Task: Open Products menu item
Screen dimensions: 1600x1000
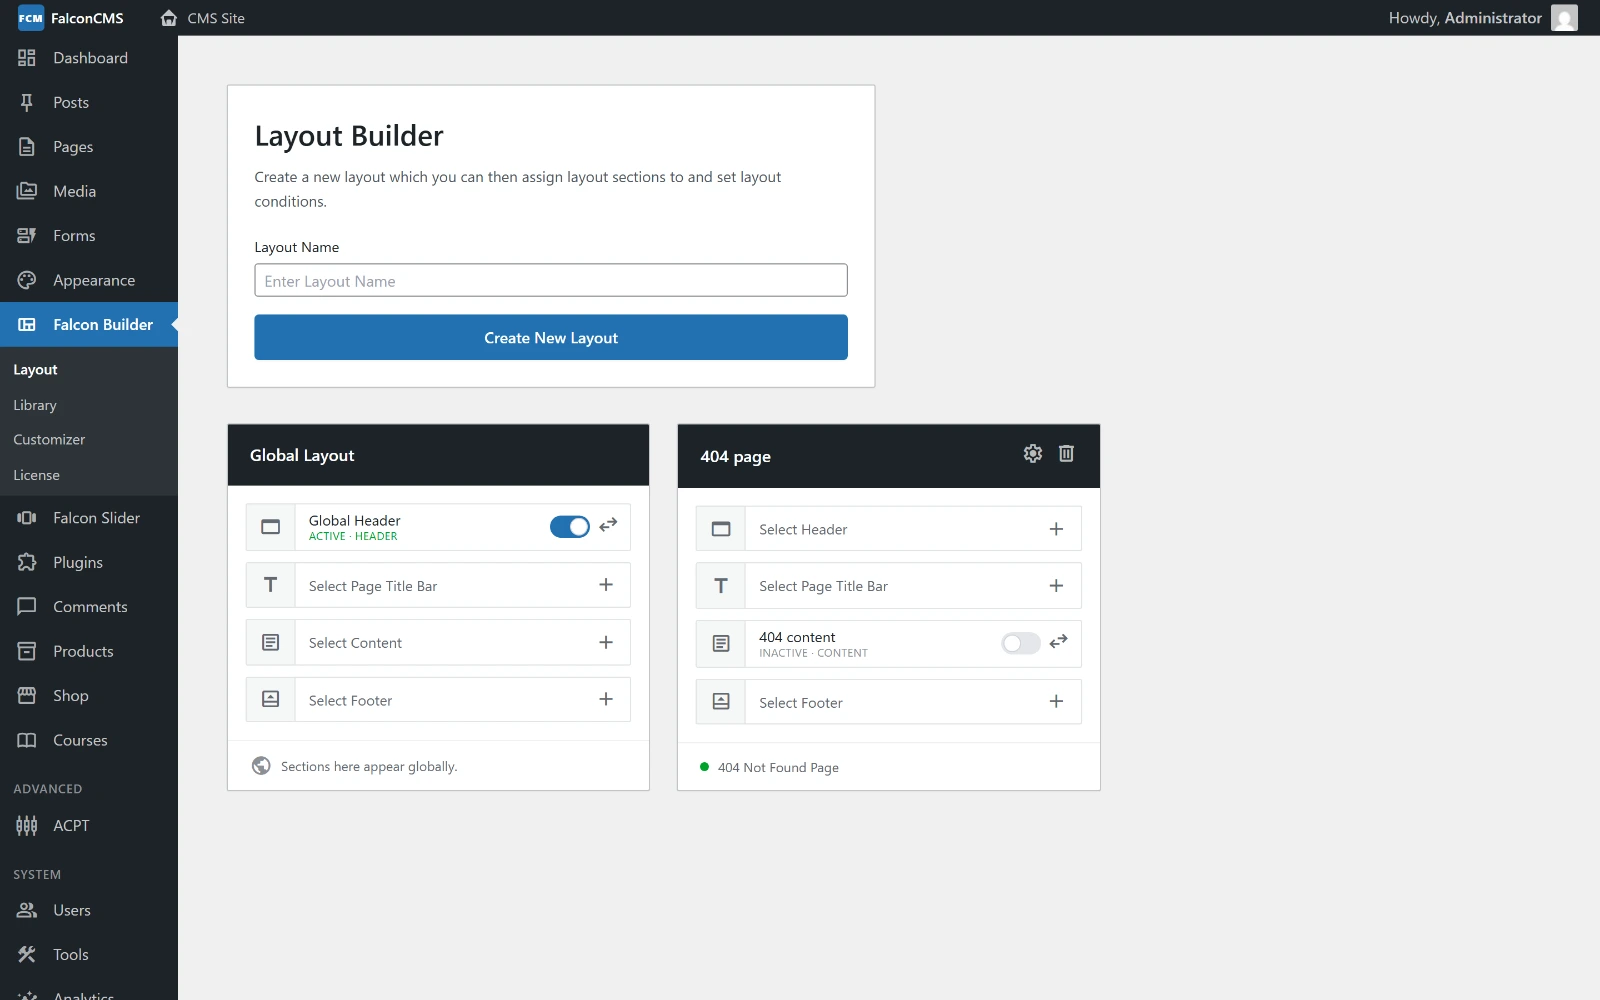Action: [89, 651]
